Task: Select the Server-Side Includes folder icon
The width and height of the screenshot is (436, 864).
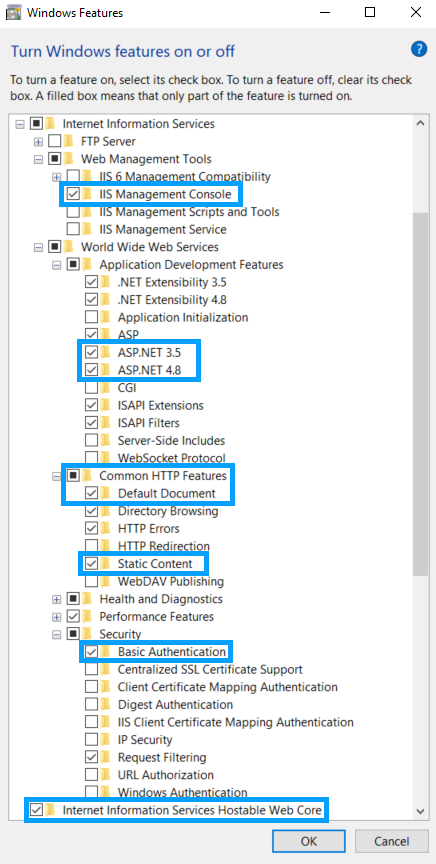Action: pos(105,441)
